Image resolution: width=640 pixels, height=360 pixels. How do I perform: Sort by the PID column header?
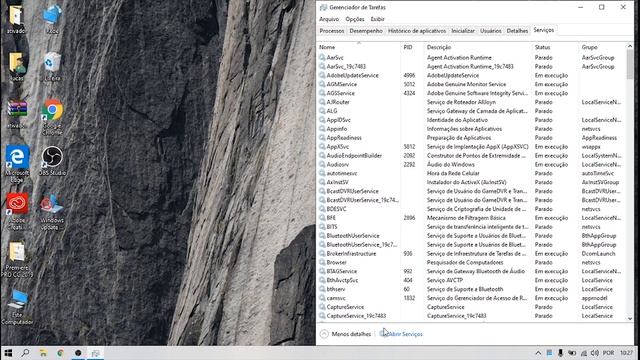412,47
